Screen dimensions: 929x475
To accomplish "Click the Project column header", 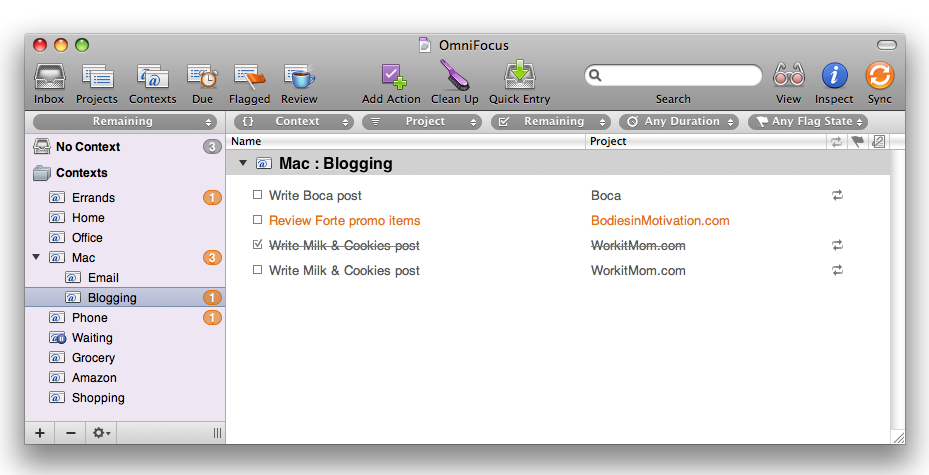I will 706,142.
